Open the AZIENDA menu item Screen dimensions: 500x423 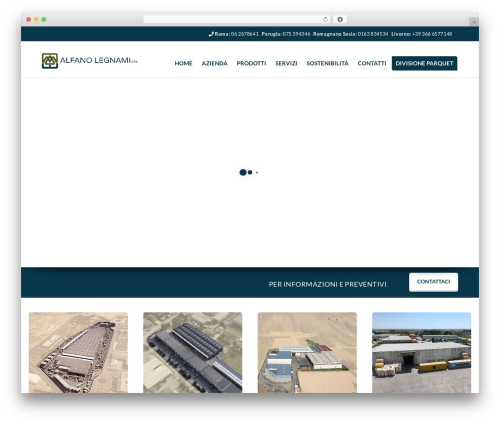pos(214,63)
